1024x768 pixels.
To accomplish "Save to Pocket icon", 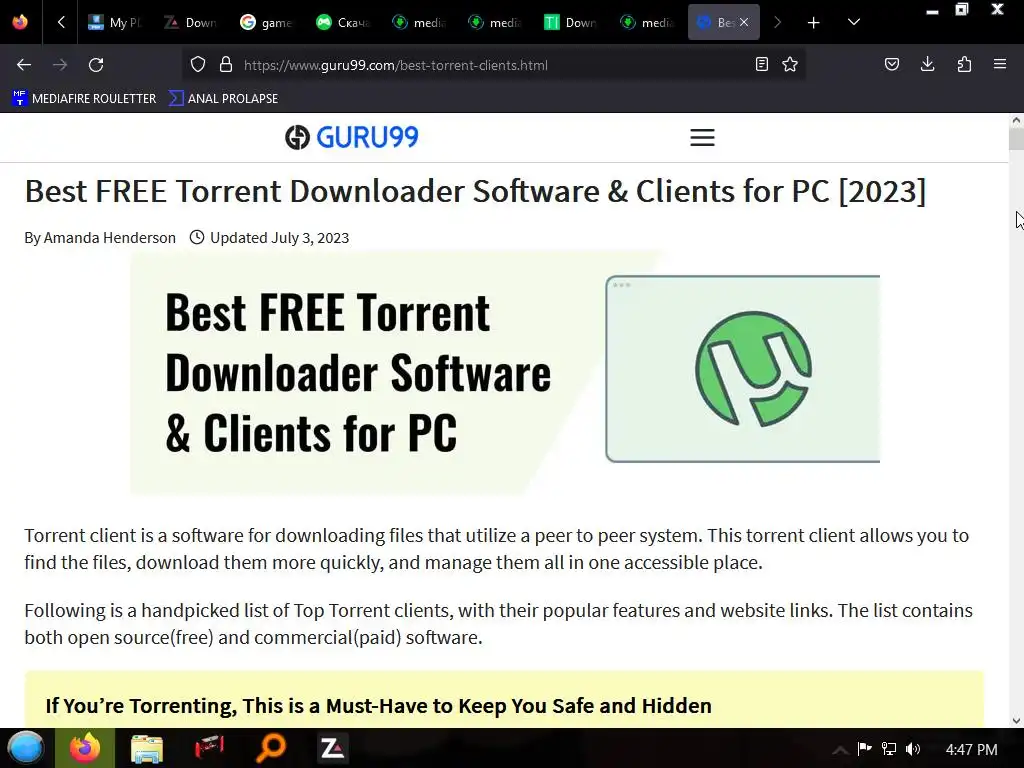I will pos(892,64).
